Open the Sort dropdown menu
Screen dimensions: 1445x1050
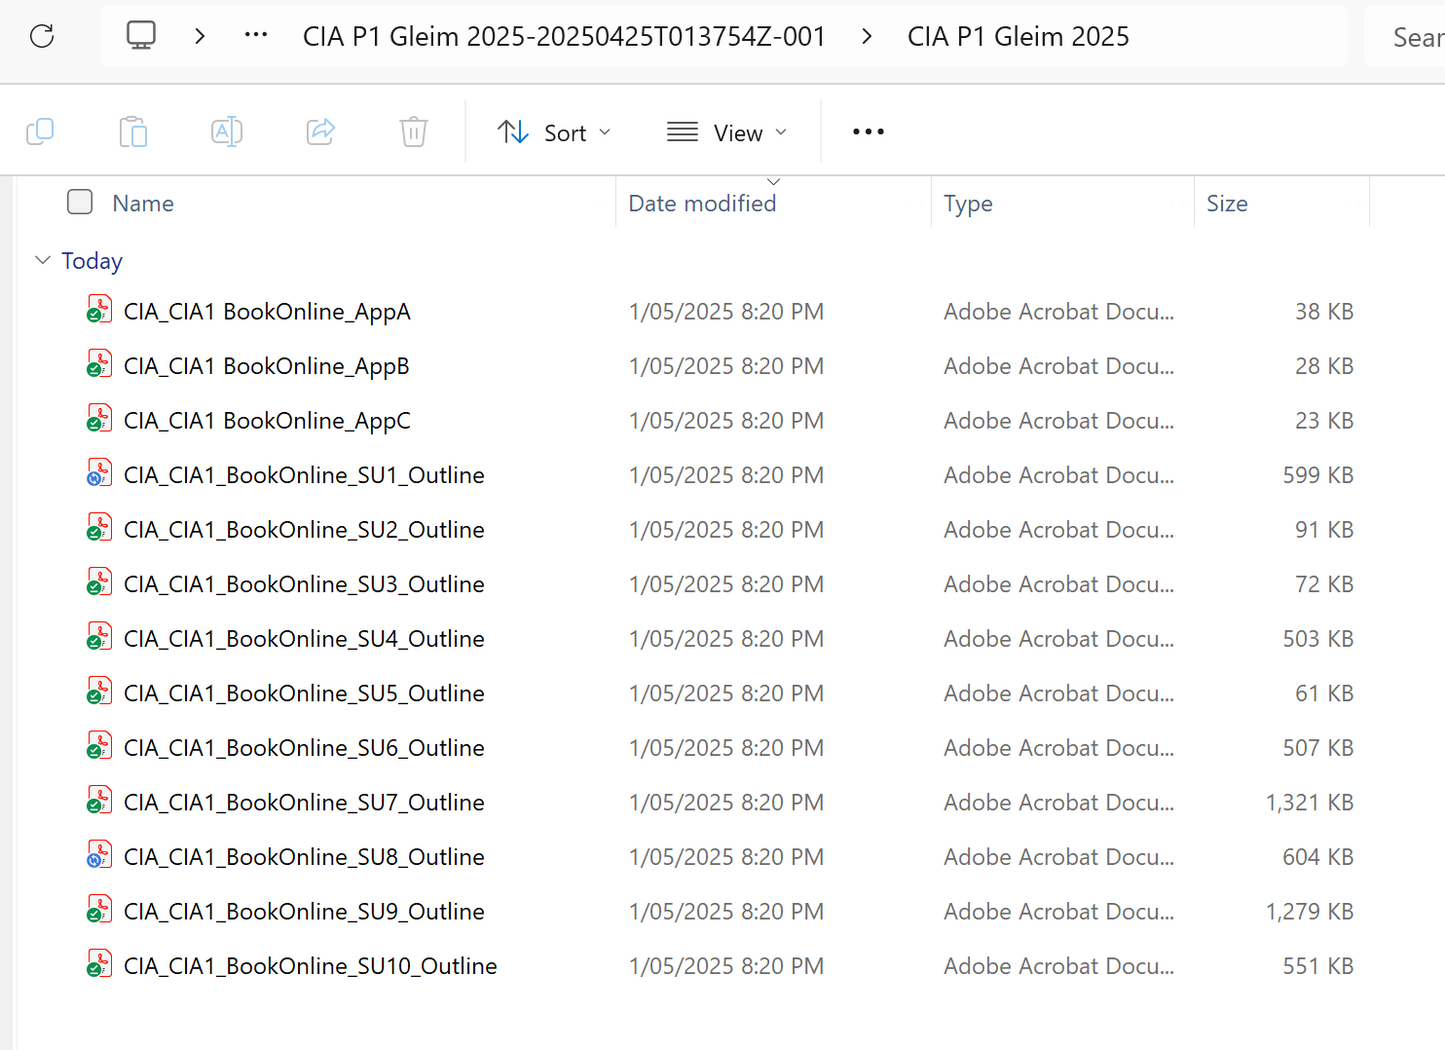tap(554, 132)
